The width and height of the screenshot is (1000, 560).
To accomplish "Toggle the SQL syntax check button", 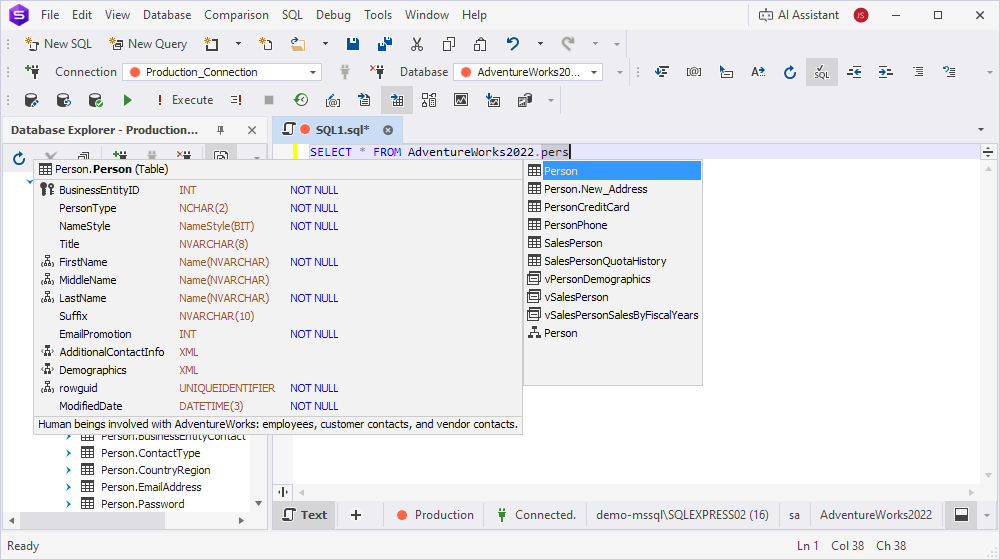I will click(821, 72).
